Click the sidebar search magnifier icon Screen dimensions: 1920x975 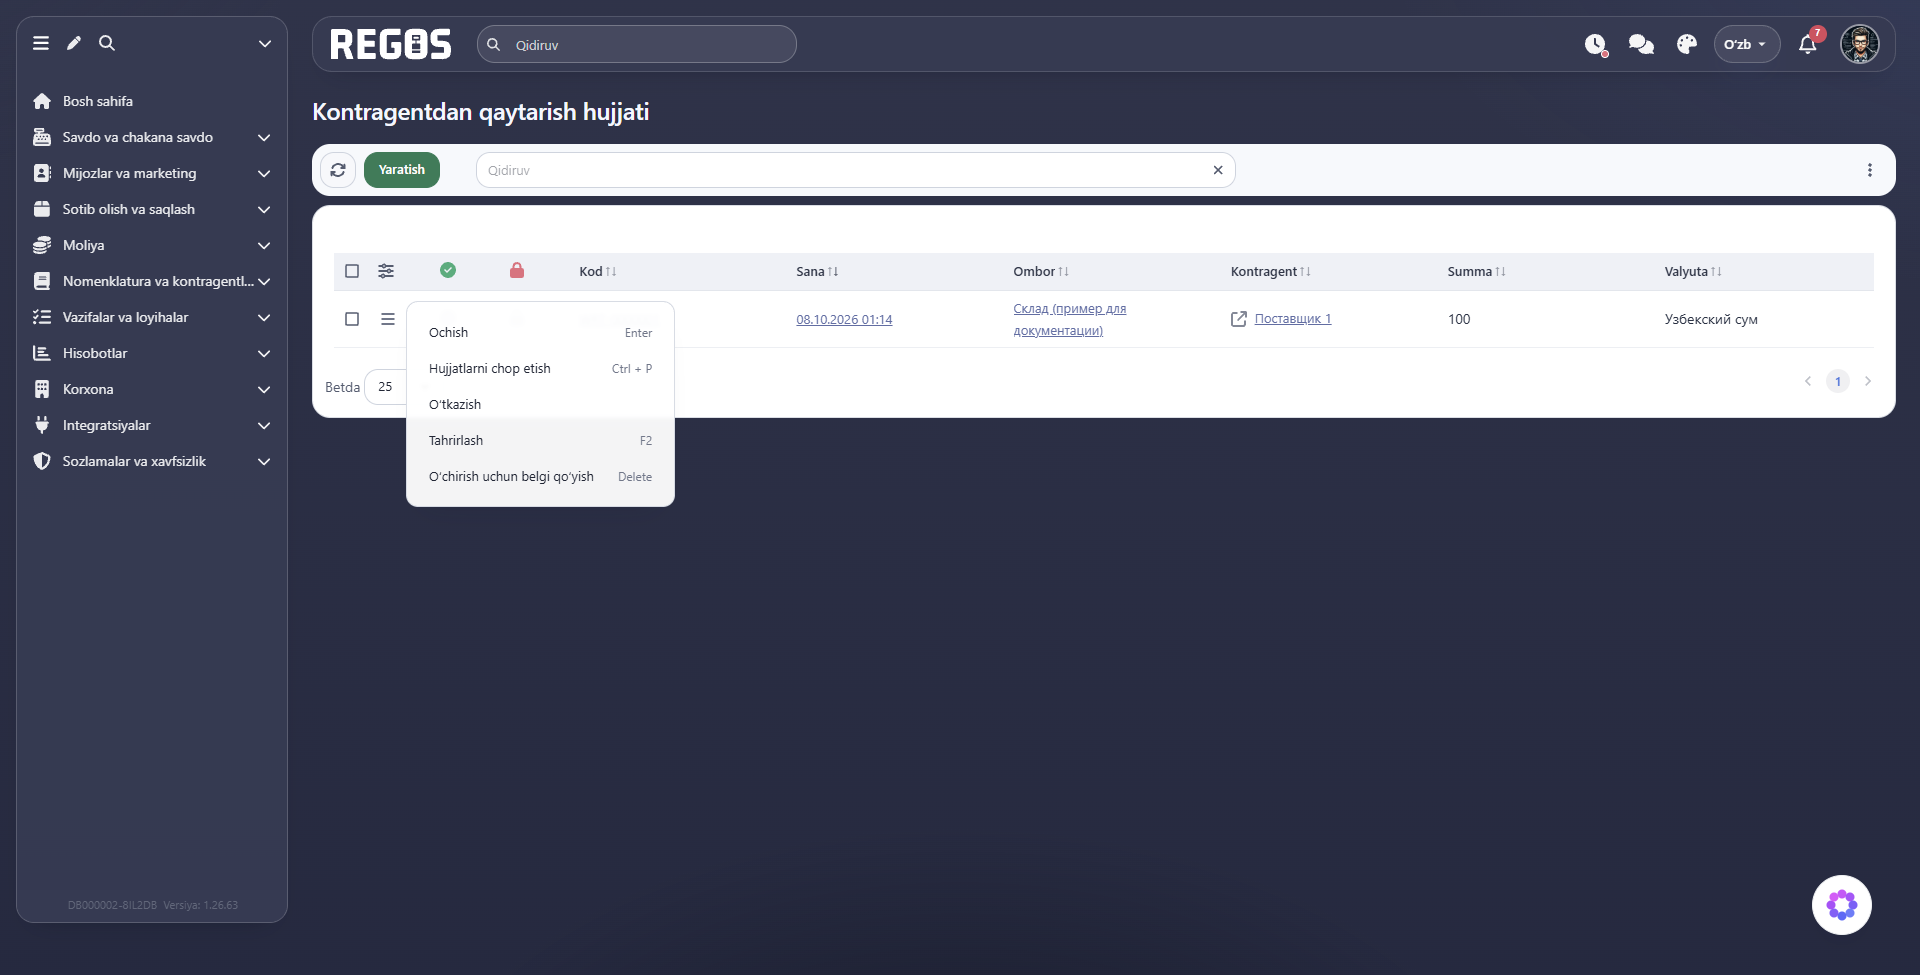click(107, 43)
